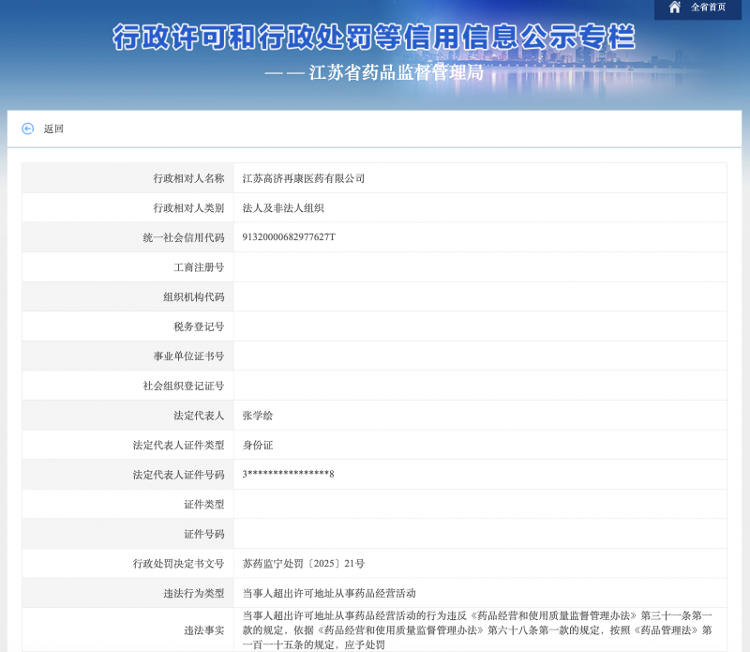
Task: Click the 江苏省药品监督管理局 subtitle in banner
Action: (x=396, y=73)
